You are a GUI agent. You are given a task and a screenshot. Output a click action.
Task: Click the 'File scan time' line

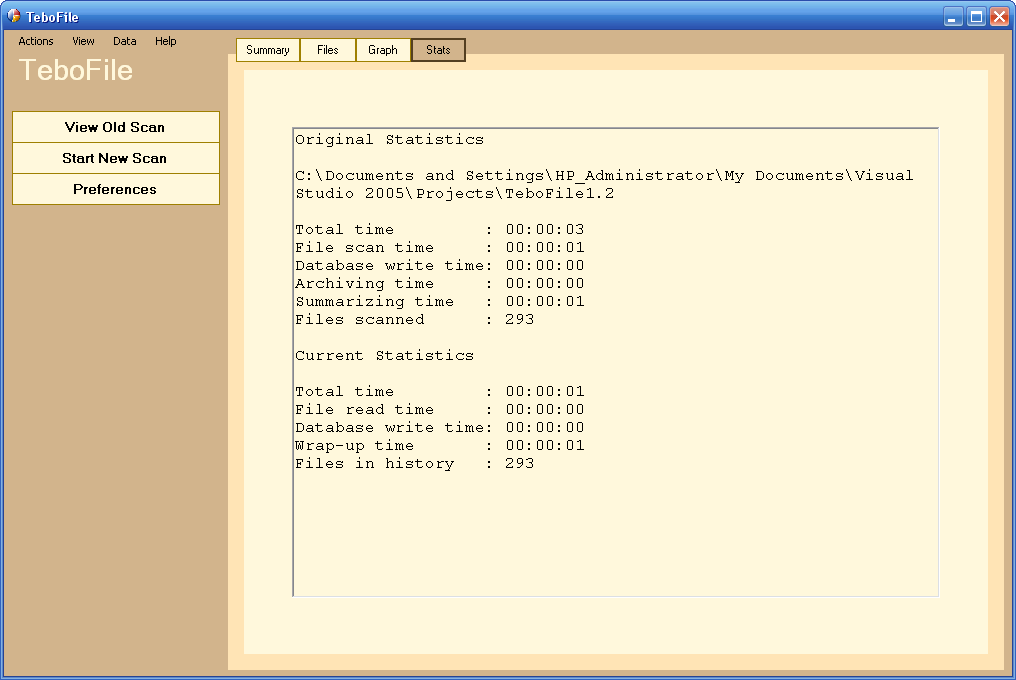[x=439, y=248]
